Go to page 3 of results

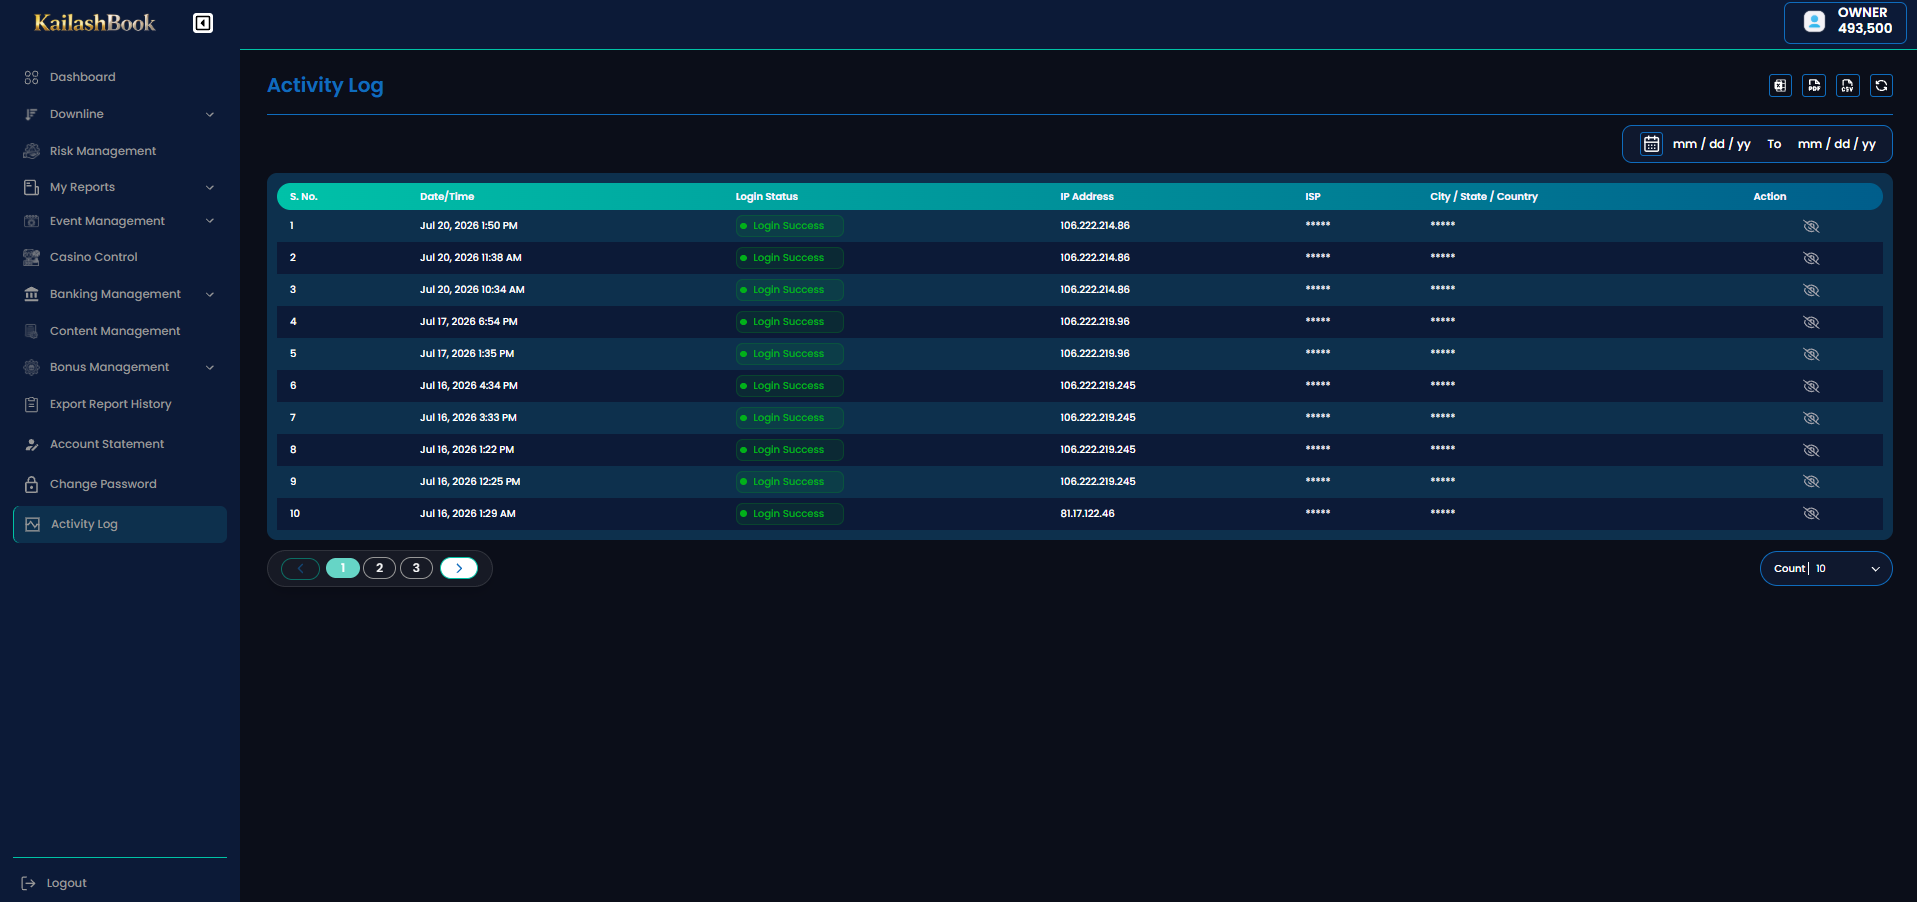coord(416,568)
